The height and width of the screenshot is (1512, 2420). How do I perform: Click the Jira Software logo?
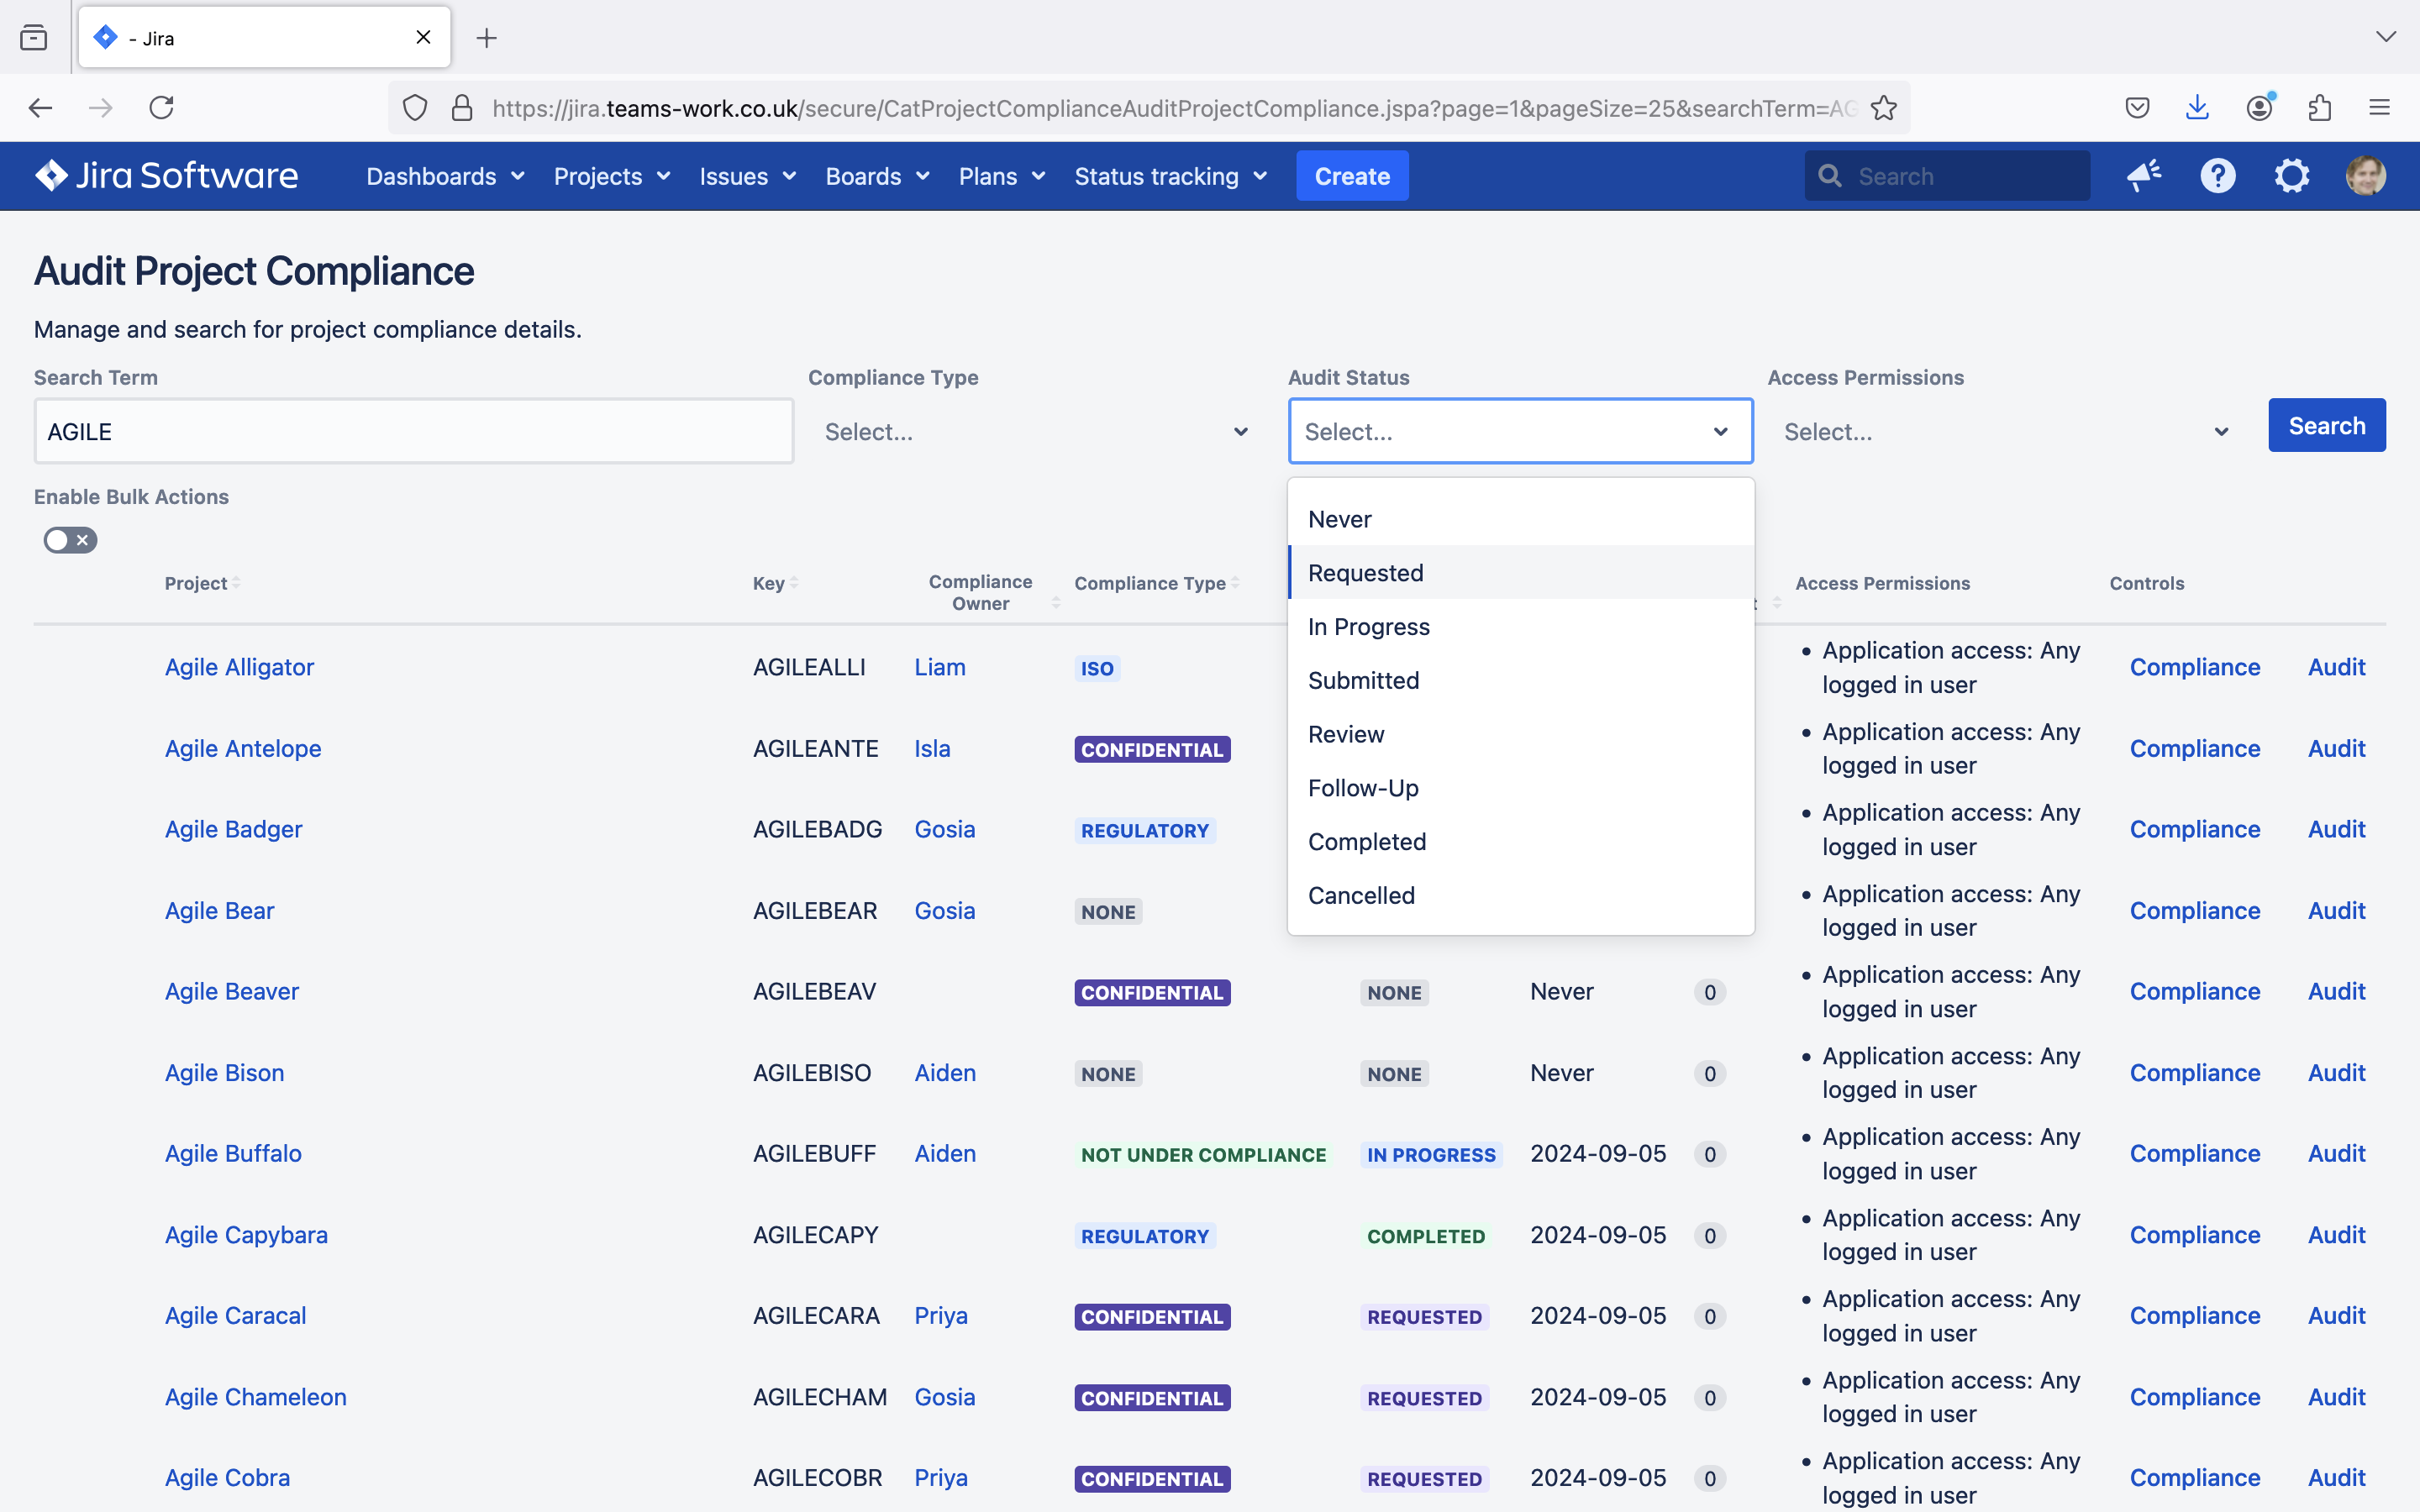tap(167, 176)
